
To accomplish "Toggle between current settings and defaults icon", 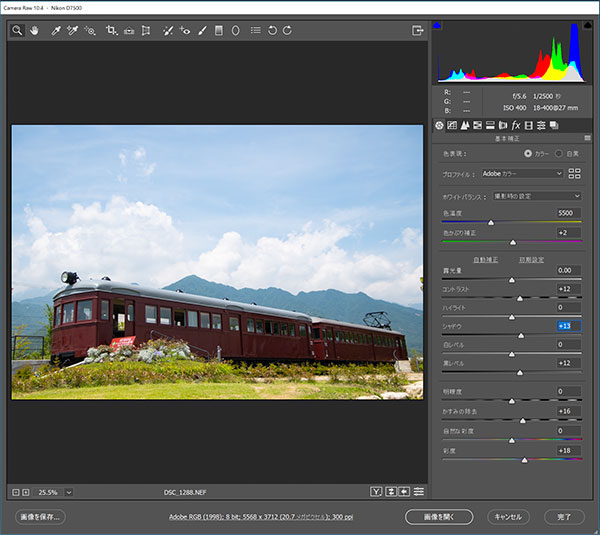I will (x=419, y=492).
